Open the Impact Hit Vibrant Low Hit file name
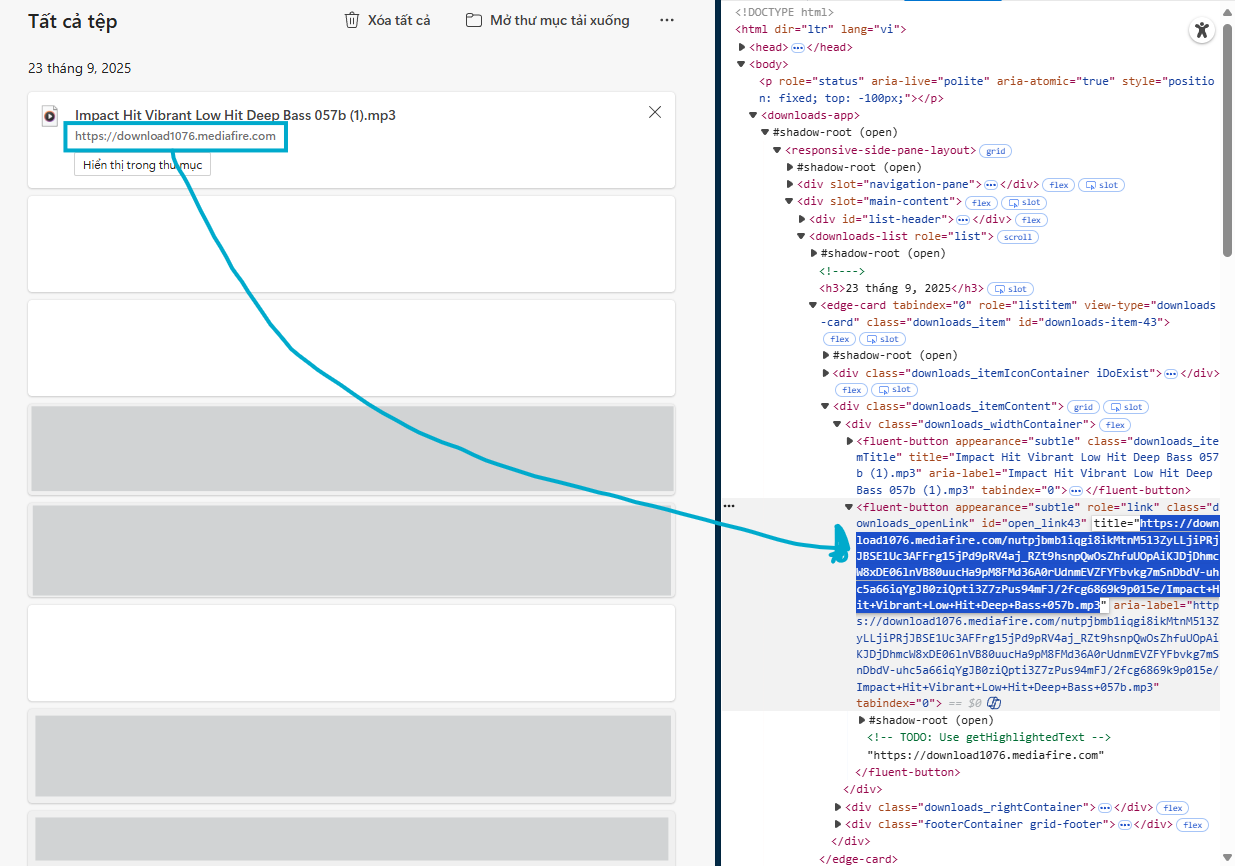The image size is (1235, 866). coord(235,115)
